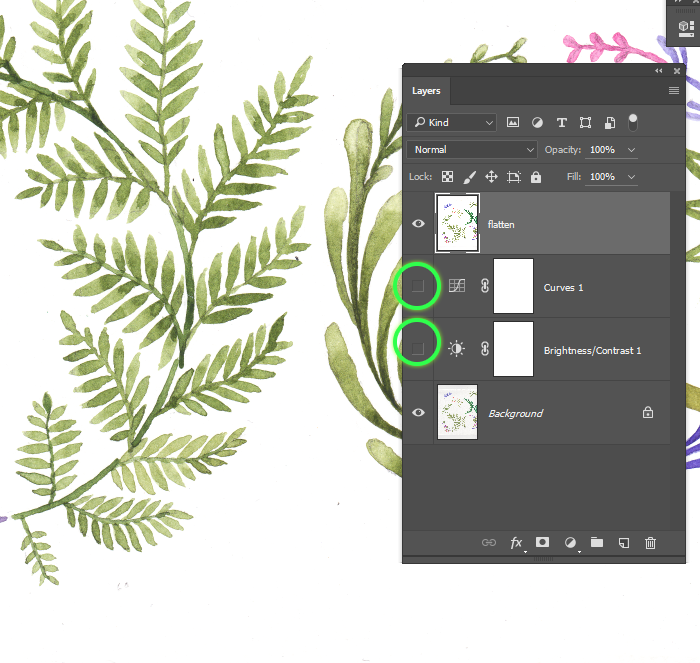Open the Kind filter type dropdown
This screenshot has height=663, width=700.
pyautogui.click(x=452, y=122)
